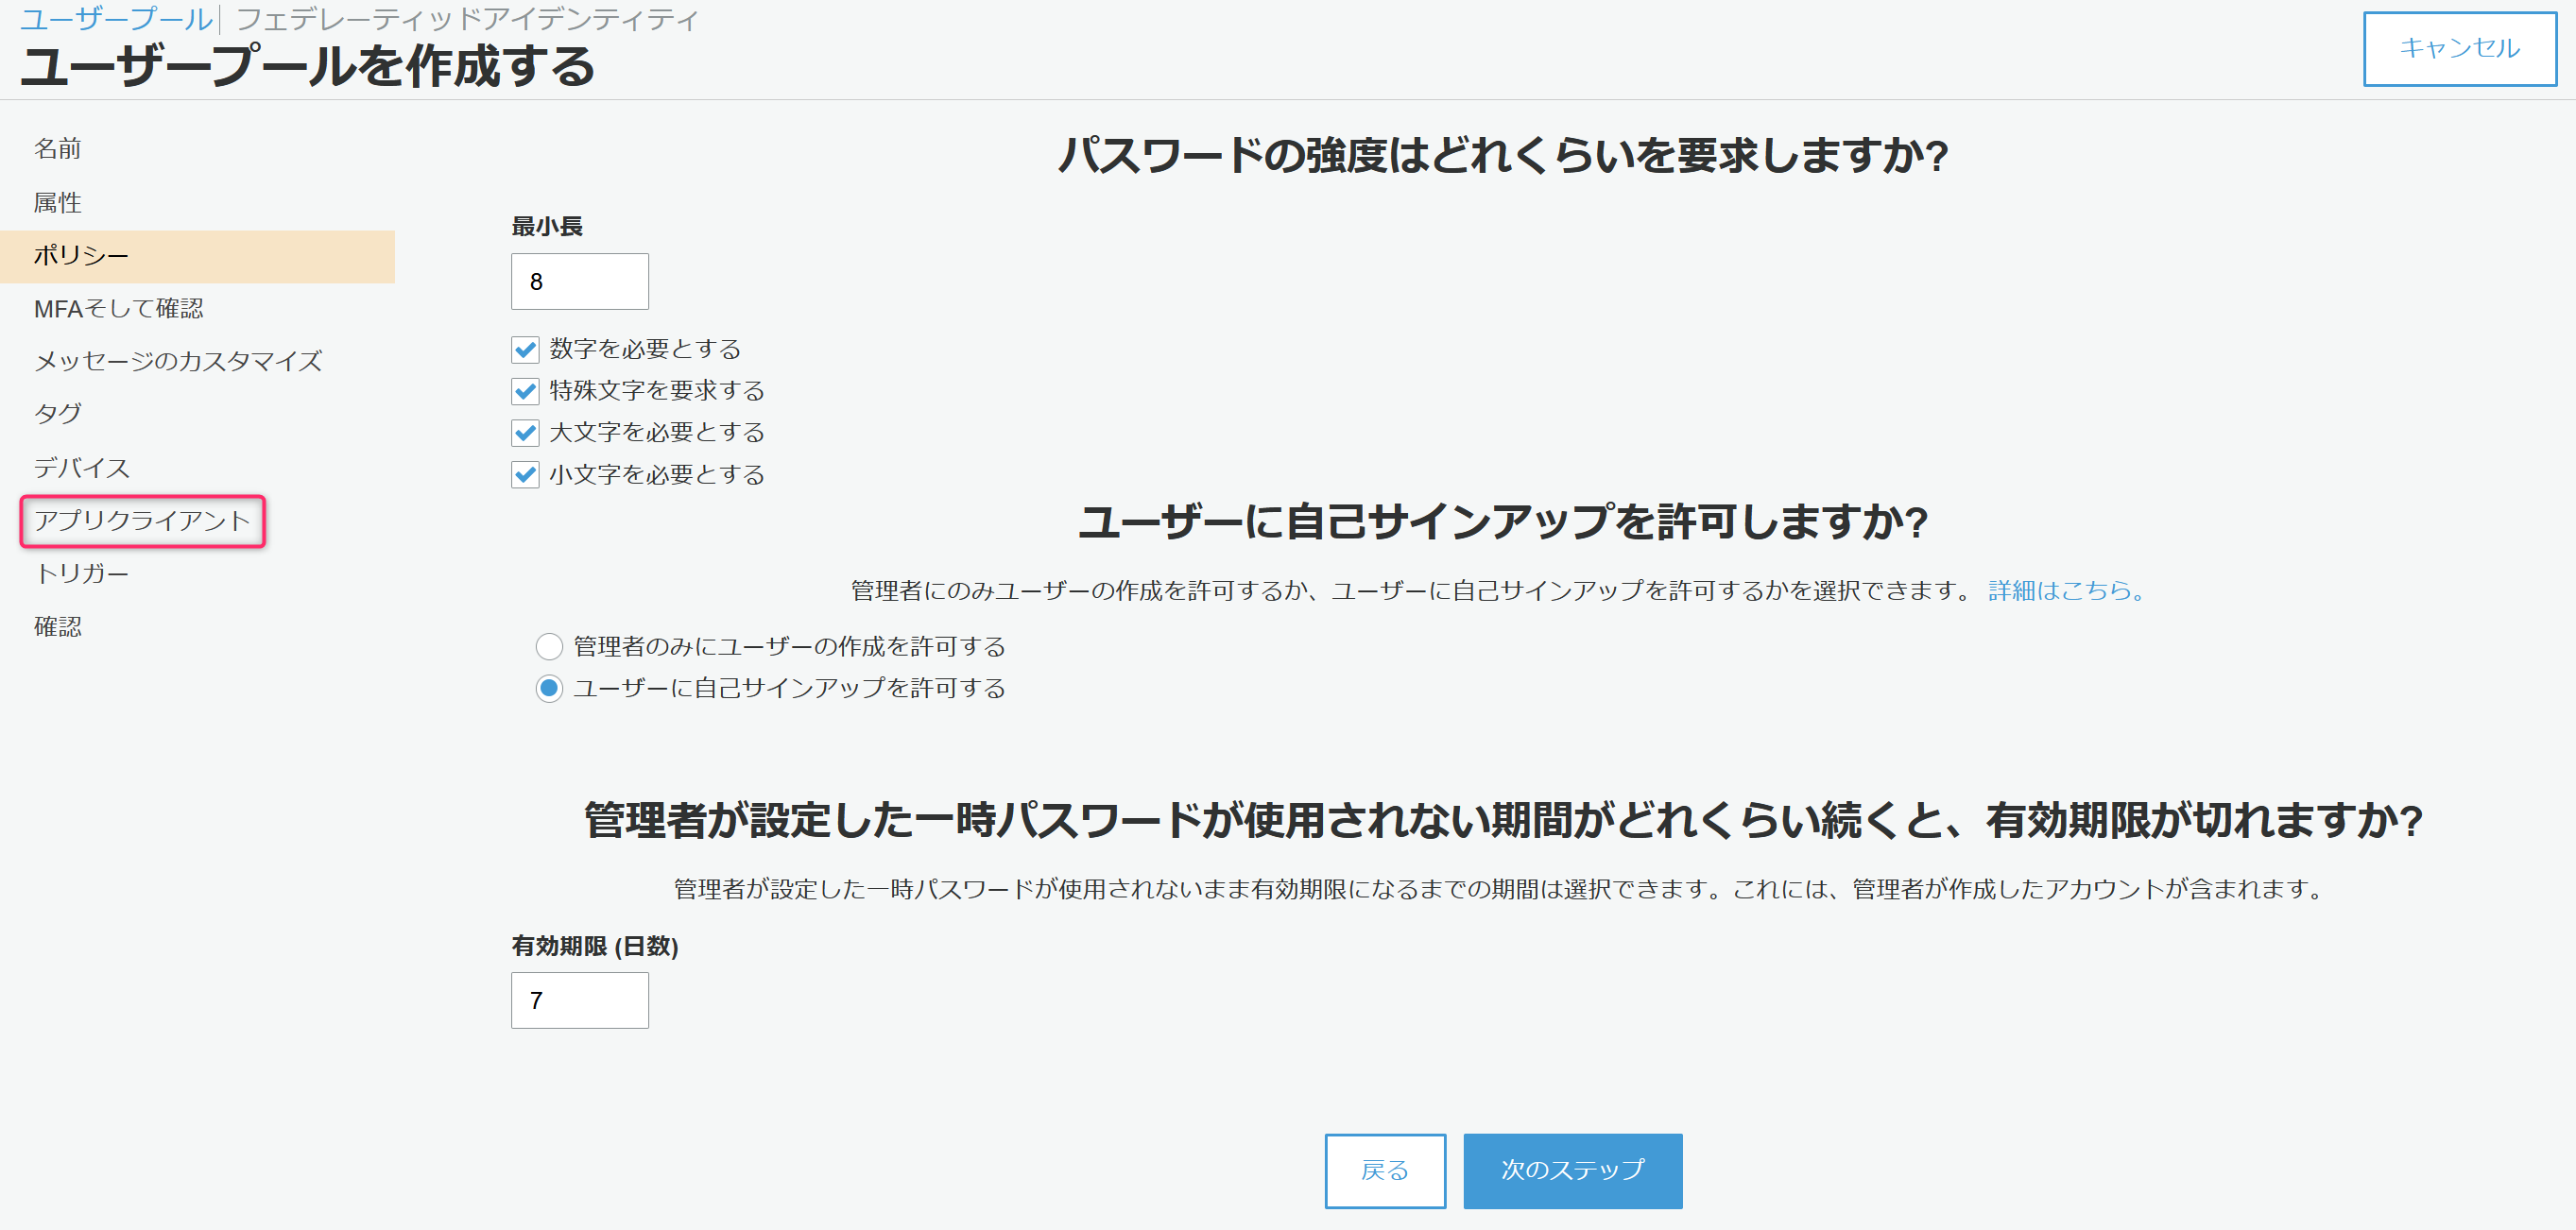Select 管理者のみにユーザーの作成を許可する radio option
2576x1230 pixels.
(549, 647)
